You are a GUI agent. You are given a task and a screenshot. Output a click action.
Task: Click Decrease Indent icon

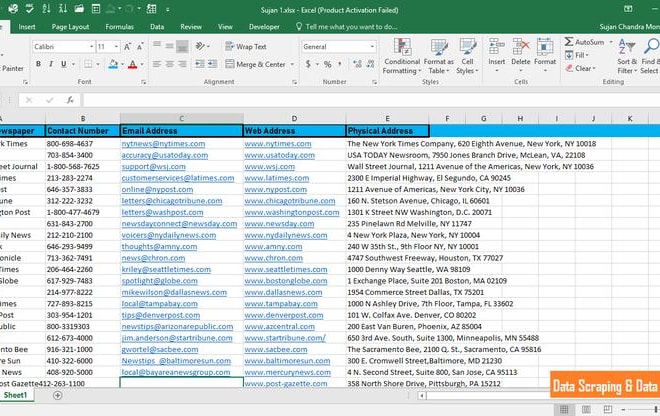coord(200,64)
